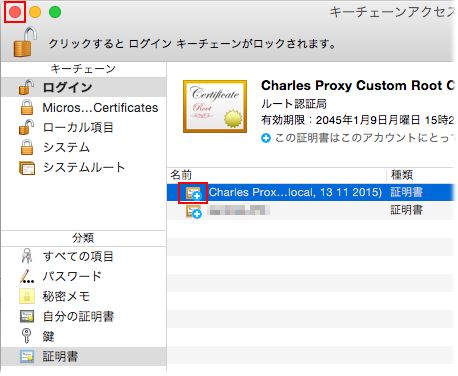458x376 pixels.
Task: Click the 証明書 category icon in sidebar
Action: [27, 356]
